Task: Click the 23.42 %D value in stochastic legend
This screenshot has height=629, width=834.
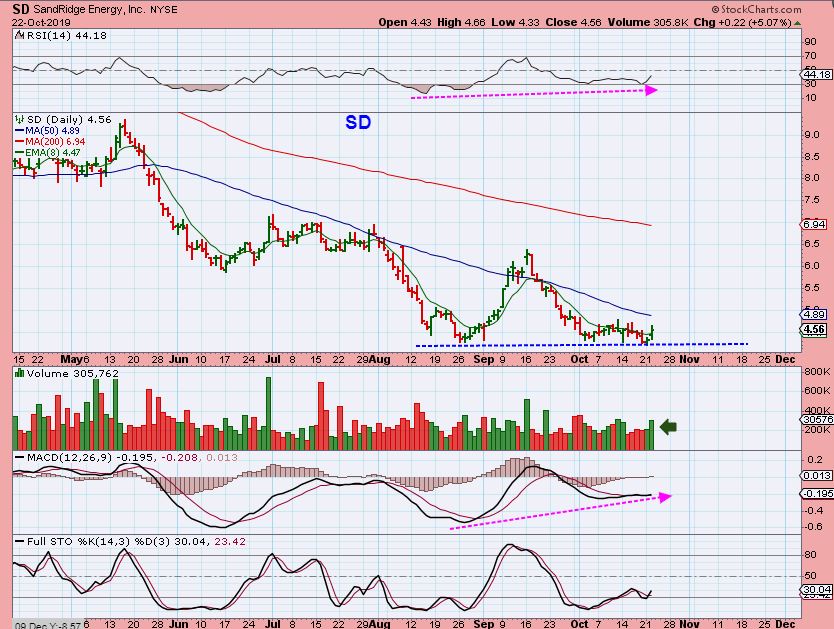Action: tap(230, 541)
